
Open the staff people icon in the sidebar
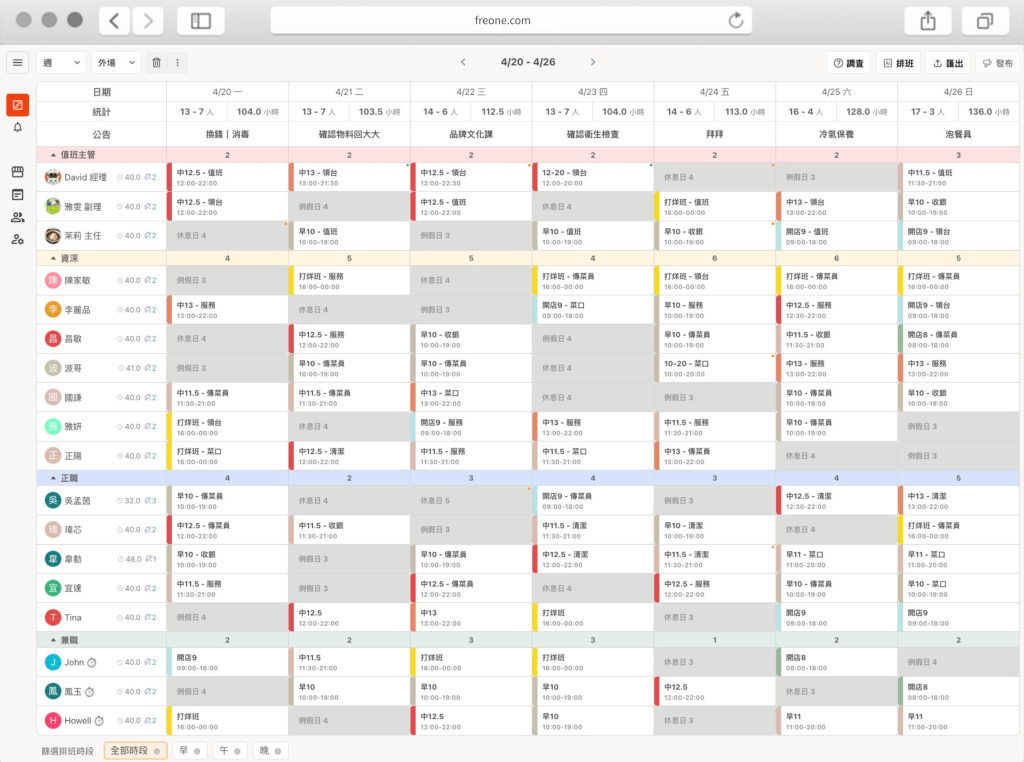17,217
